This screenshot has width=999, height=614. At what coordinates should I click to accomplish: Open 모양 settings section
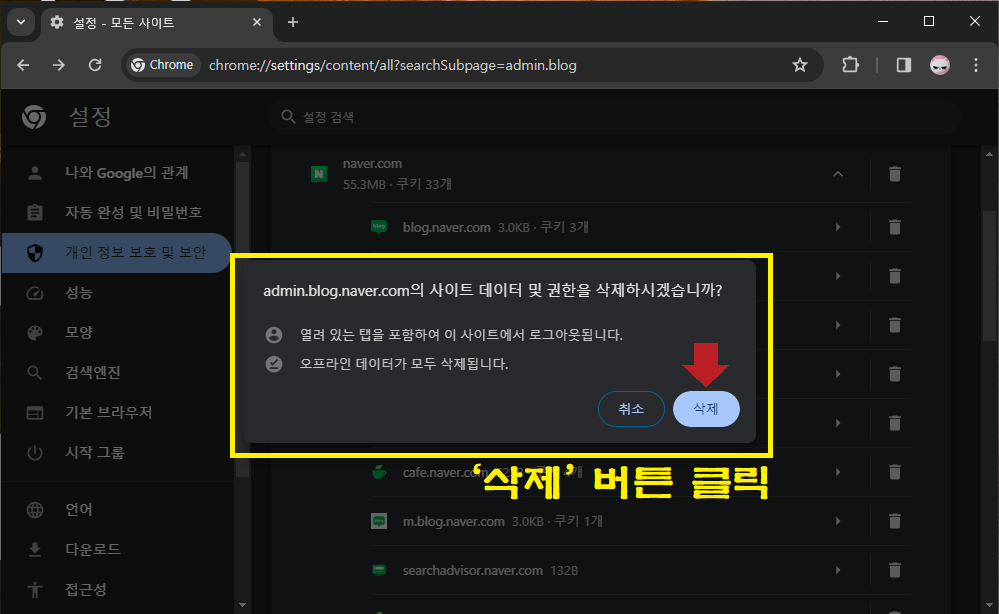click(x=116, y=332)
